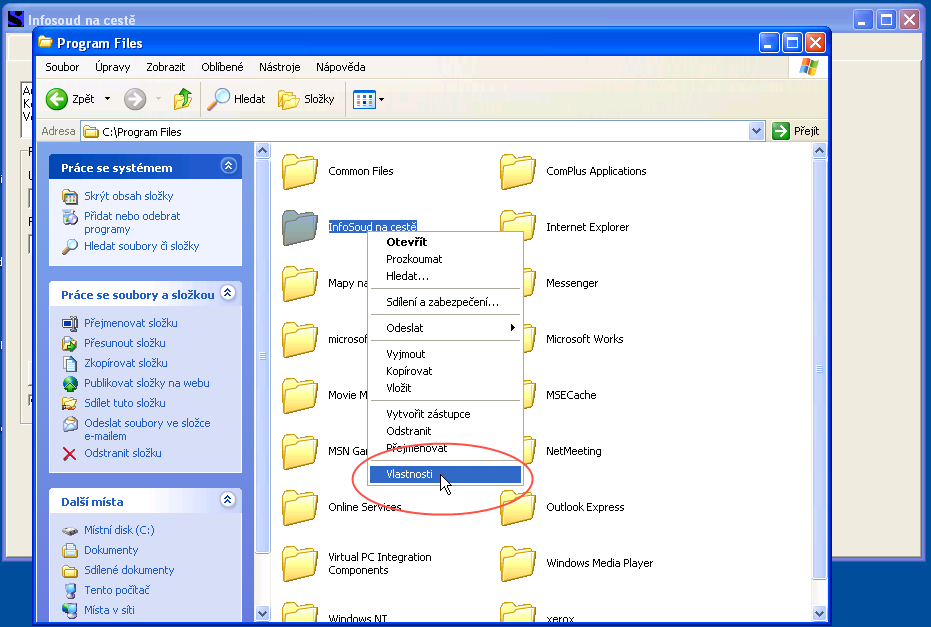Select the Messenger folder label
The width and height of the screenshot is (931, 627).
click(x=572, y=283)
